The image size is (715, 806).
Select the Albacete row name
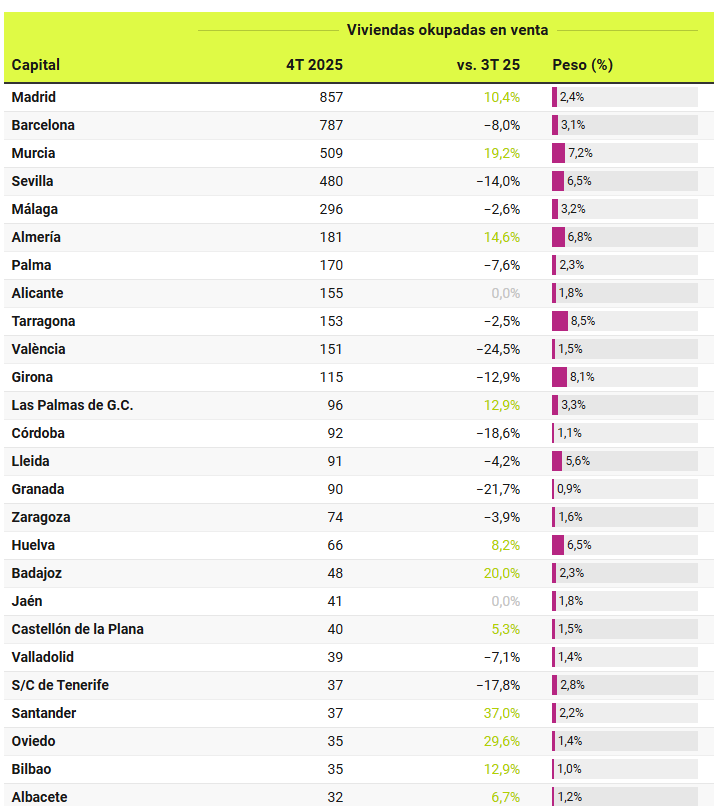tap(38, 797)
